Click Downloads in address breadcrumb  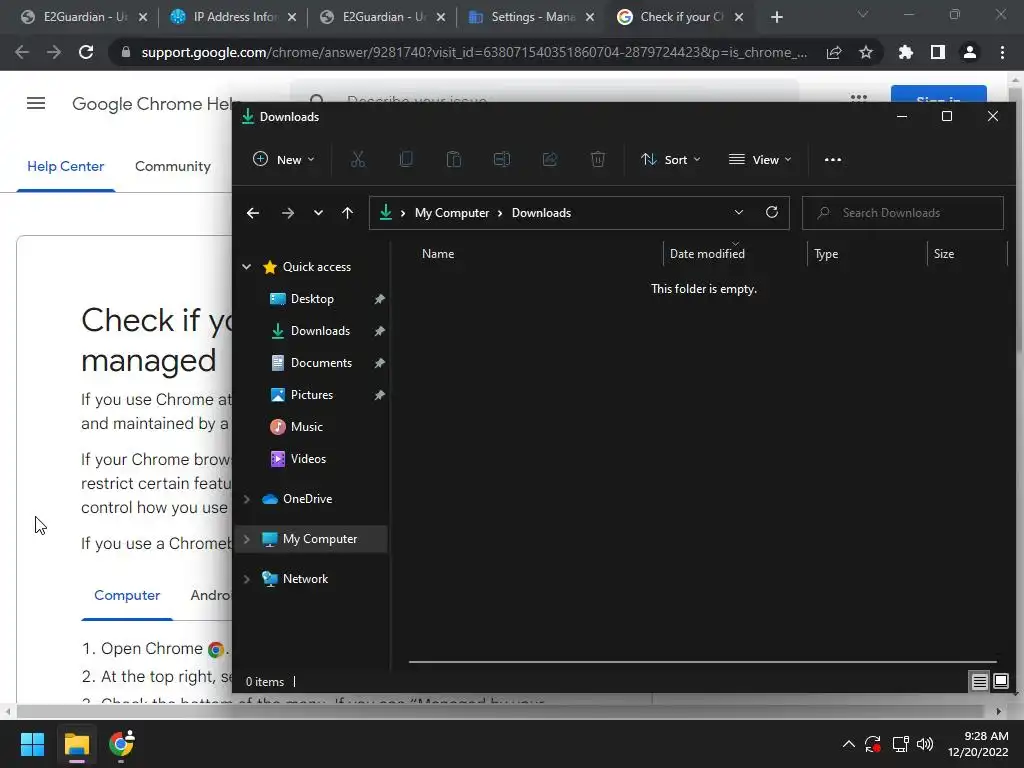[x=541, y=213]
